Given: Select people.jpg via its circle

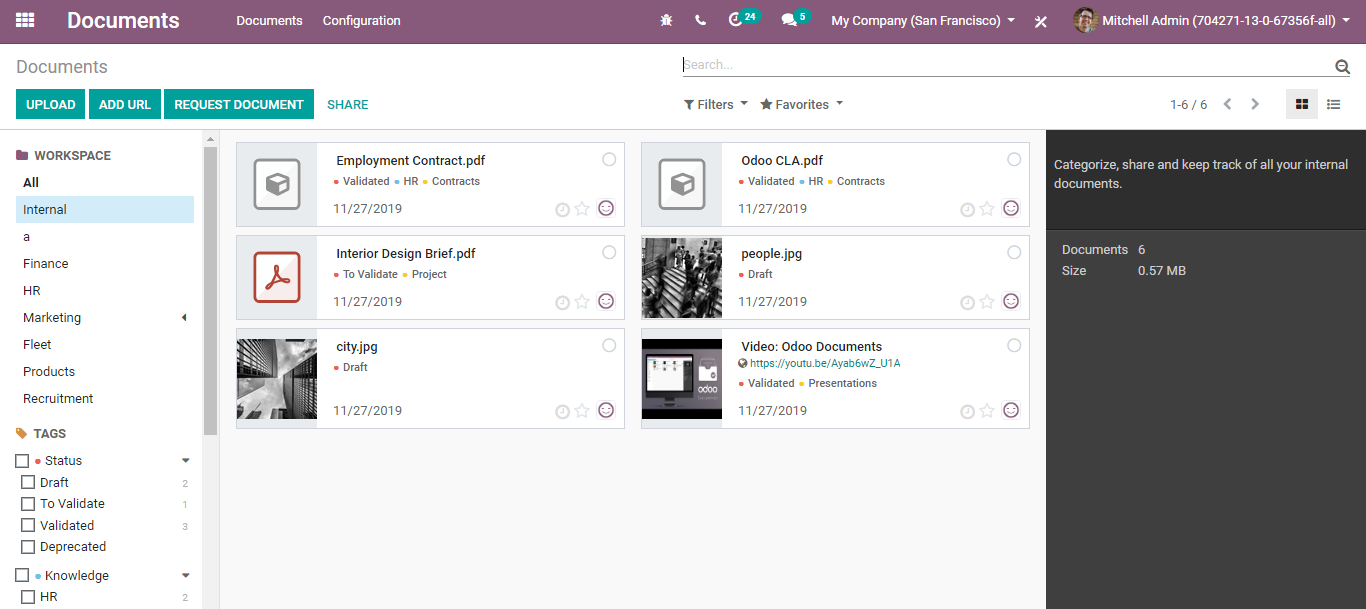Looking at the screenshot, I should (1014, 253).
